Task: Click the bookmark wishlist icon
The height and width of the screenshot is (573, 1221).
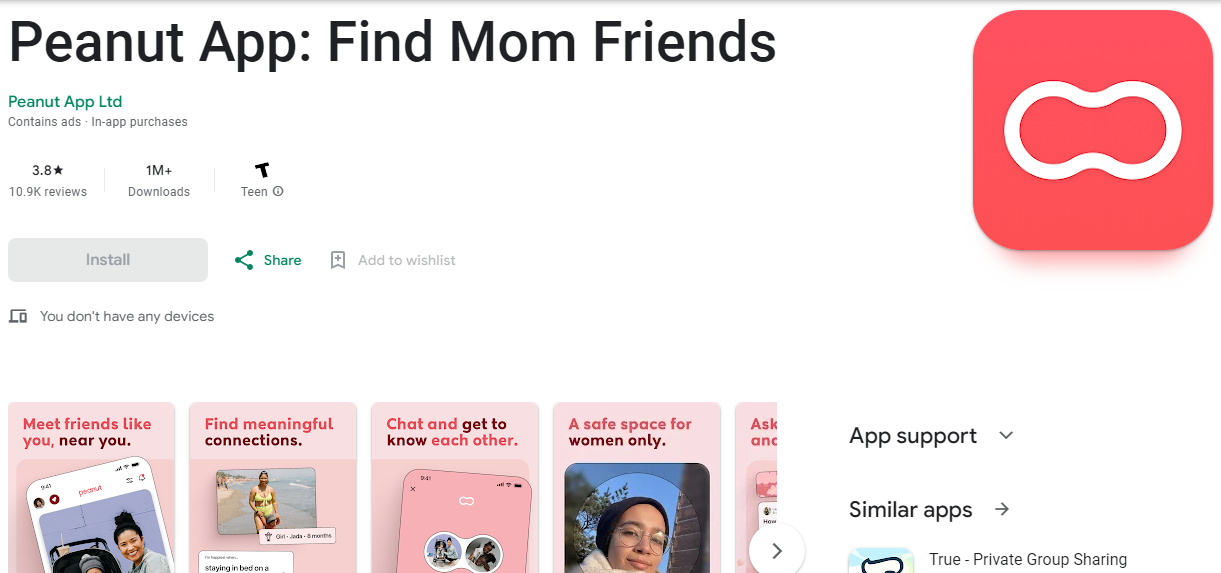Action: click(x=338, y=260)
